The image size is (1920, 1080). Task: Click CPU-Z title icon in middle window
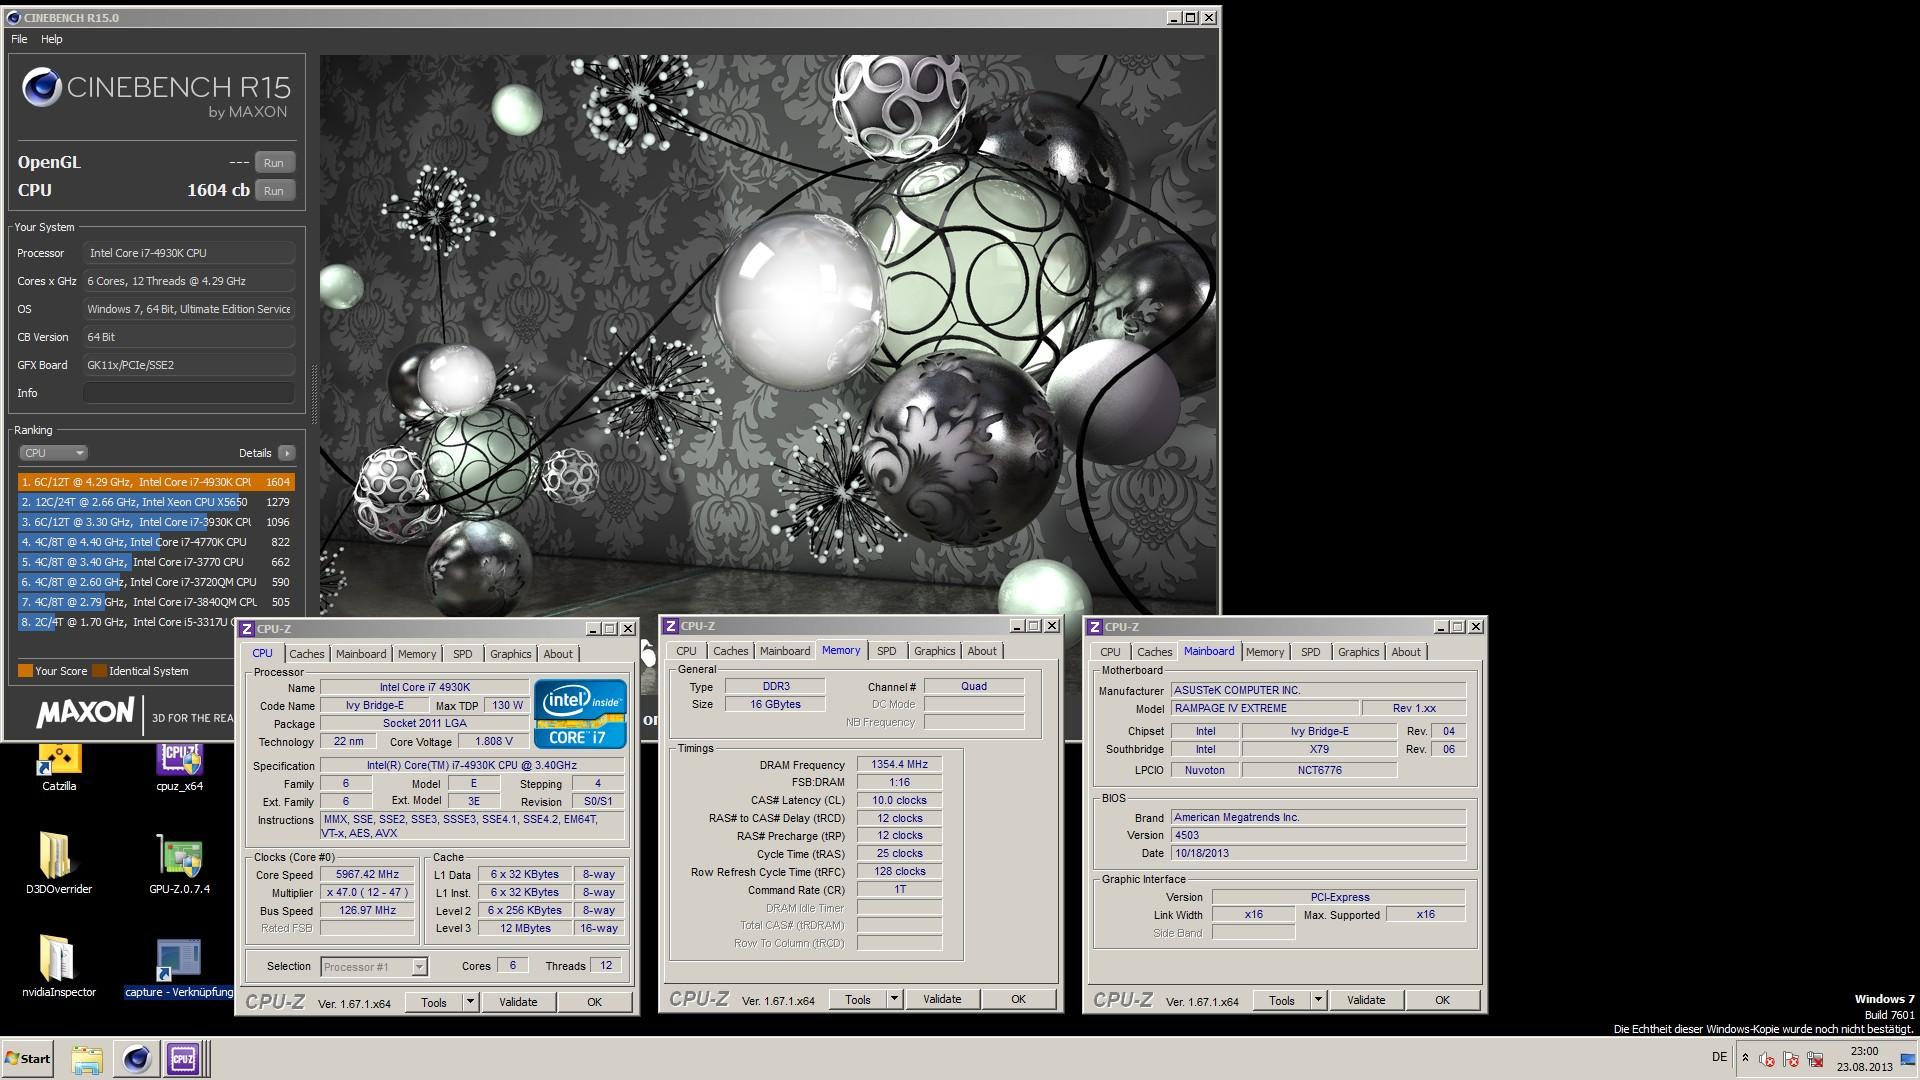pos(670,626)
